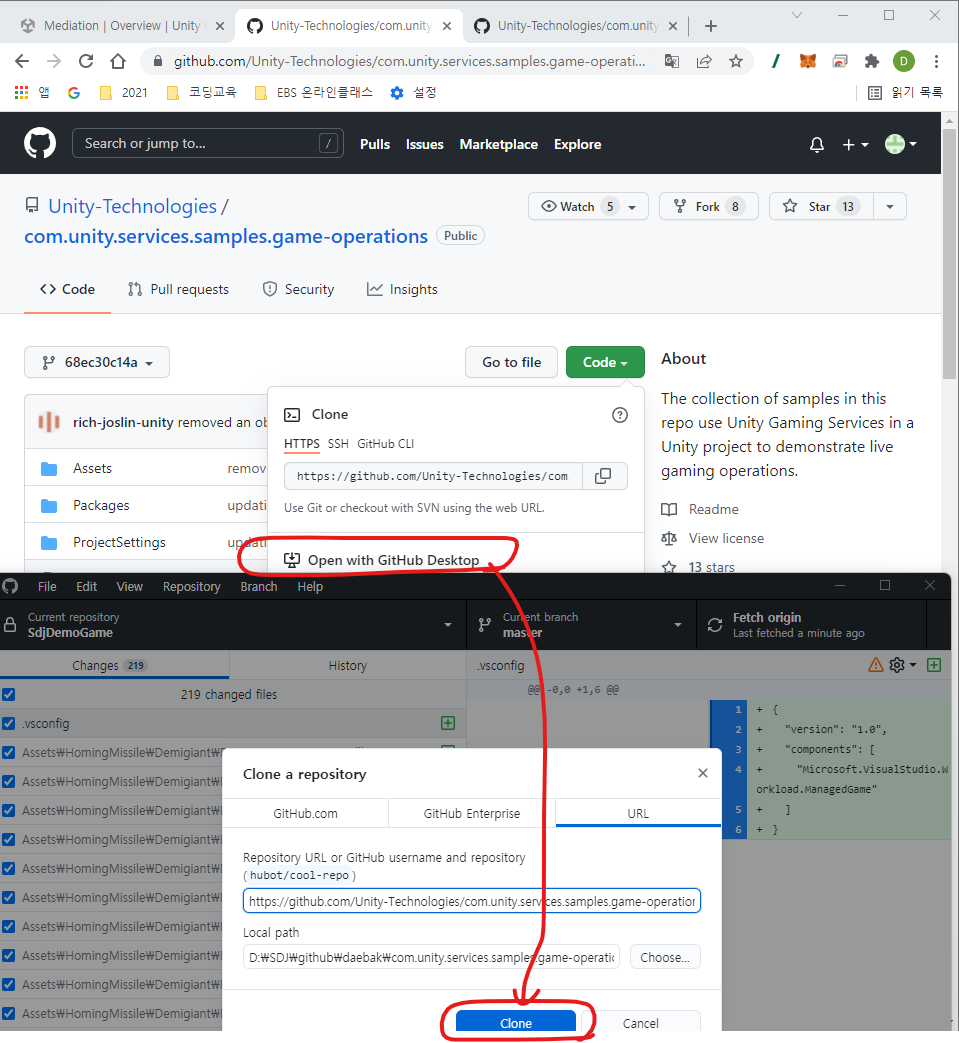Expand the Current repository SdjDemoGame selector
Image resolution: width=959 pixels, height=1043 pixels.
coord(233,625)
